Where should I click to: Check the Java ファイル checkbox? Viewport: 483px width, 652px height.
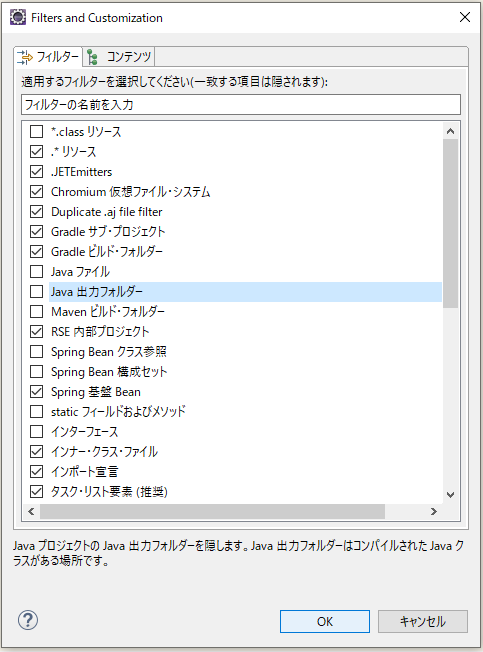(37, 272)
